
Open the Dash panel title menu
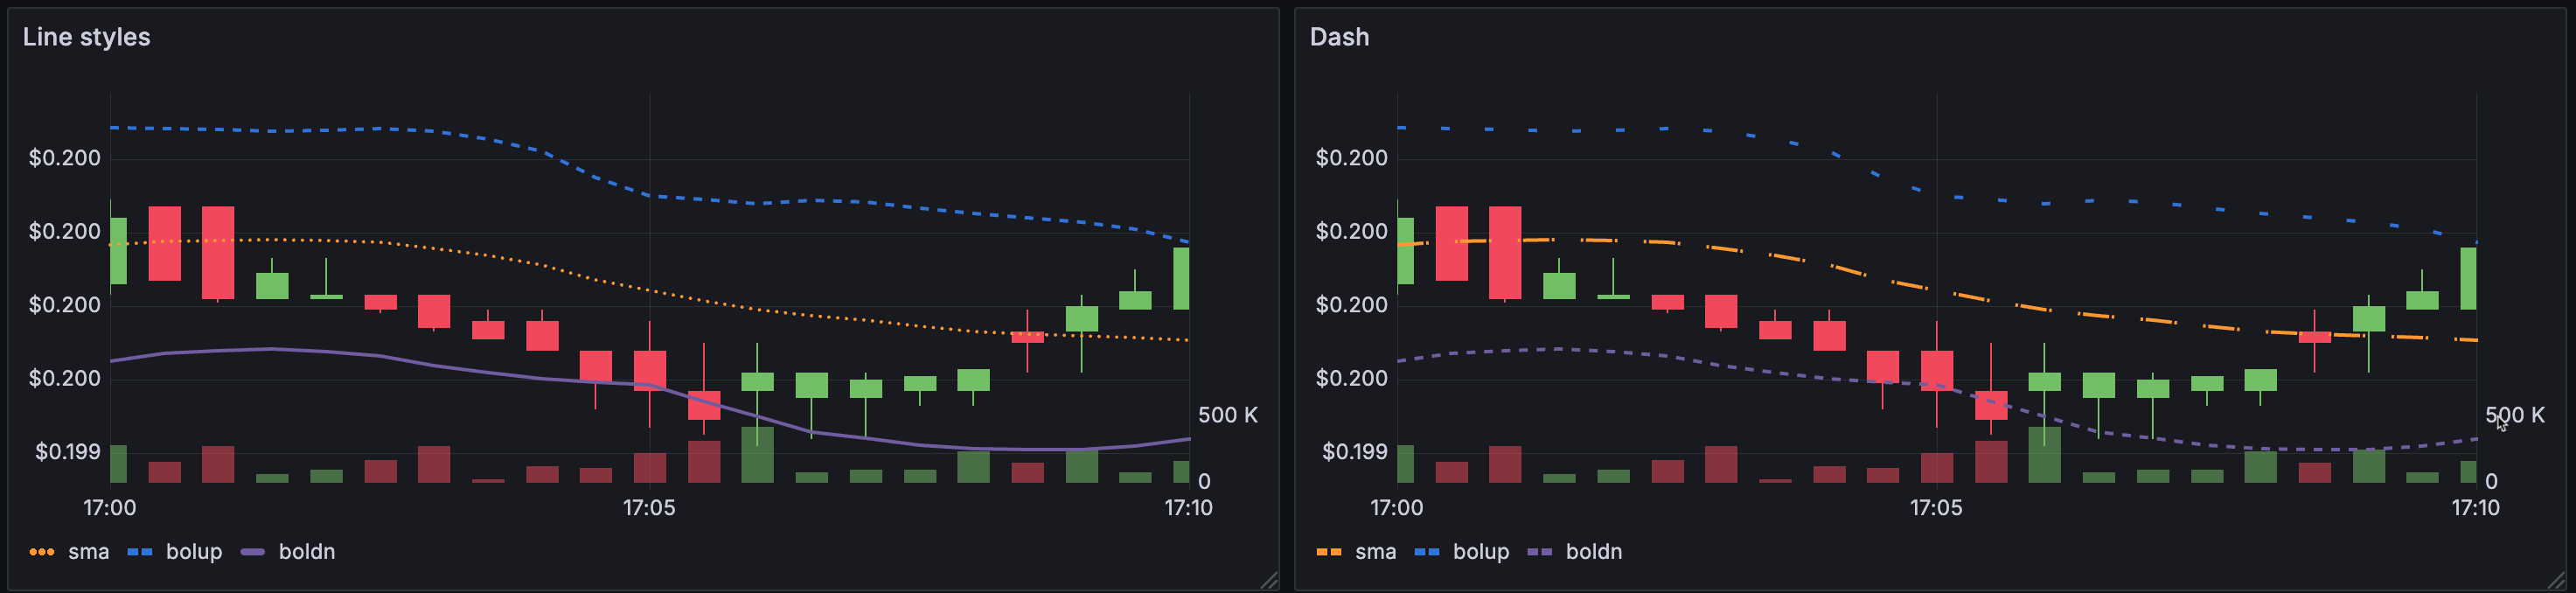click(x=1339, y=37)
